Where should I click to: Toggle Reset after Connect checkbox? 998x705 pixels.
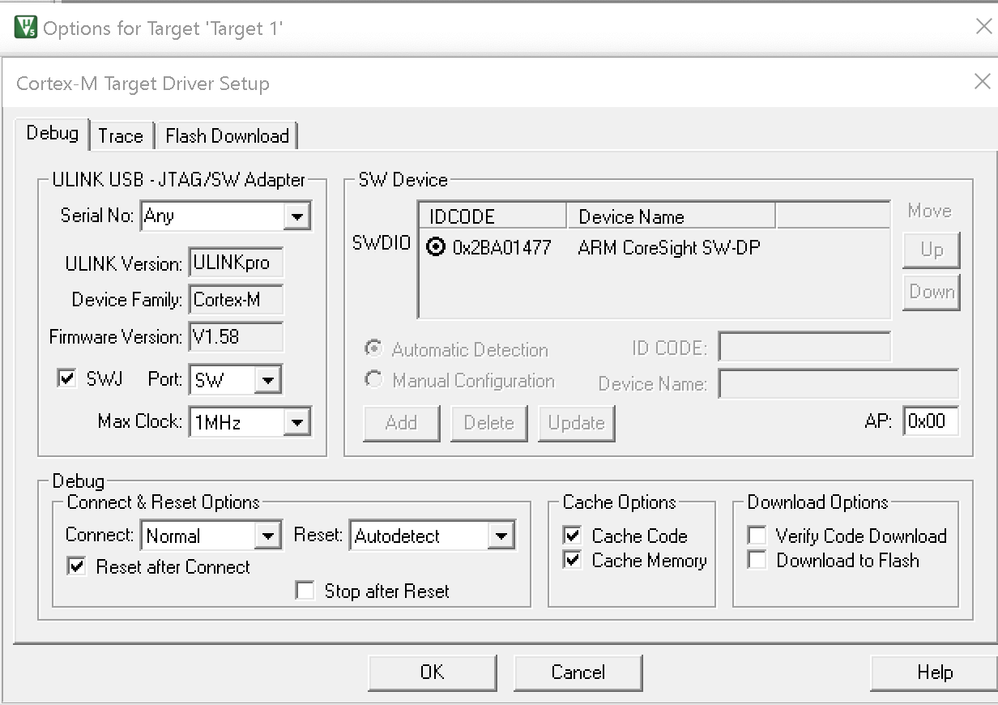tap(76, 566)
